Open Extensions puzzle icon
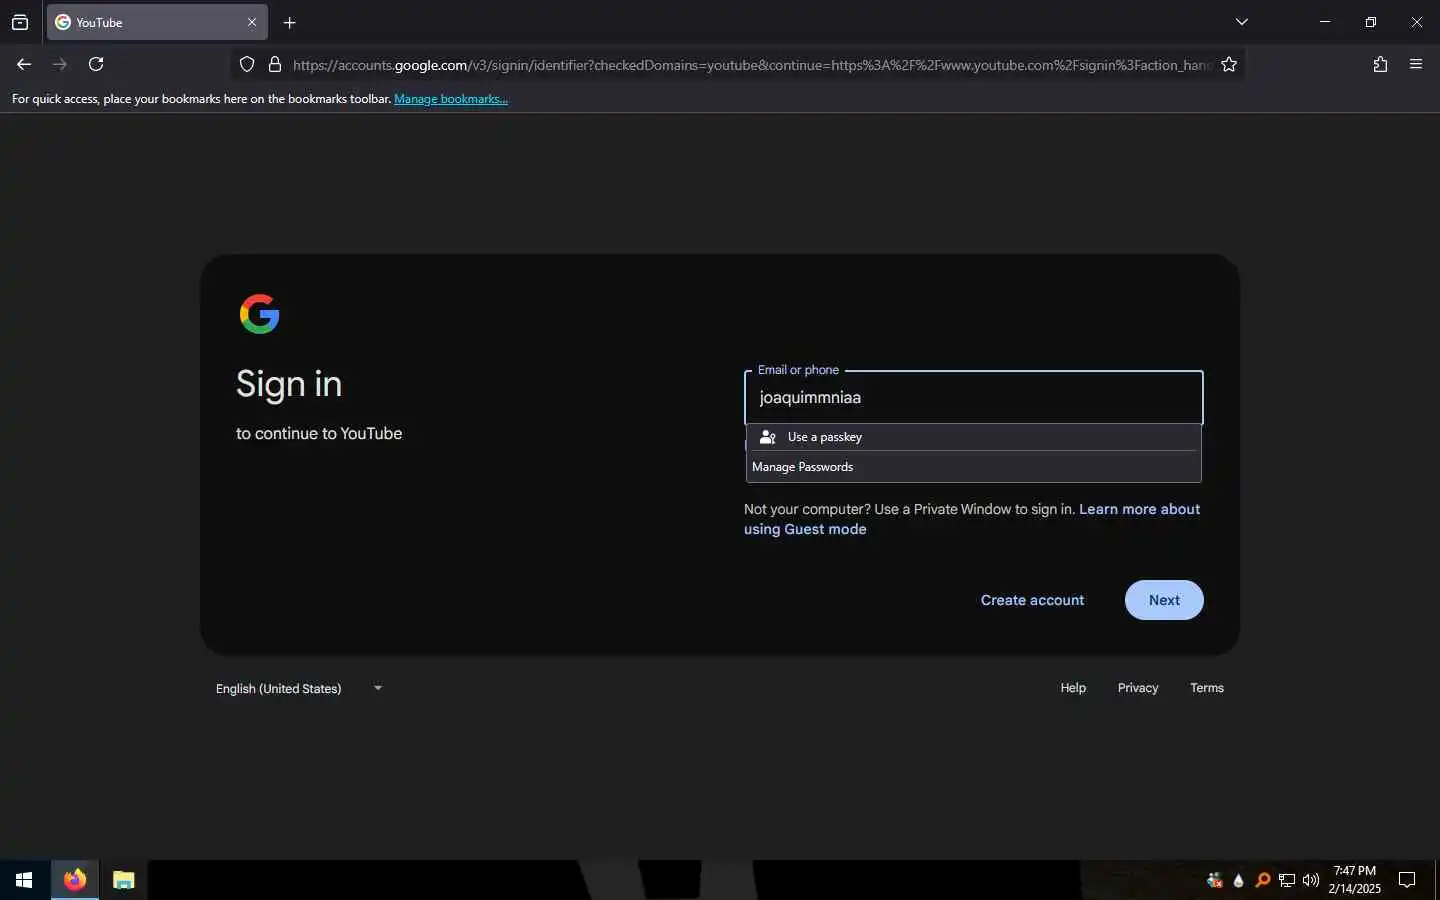1440x900 pixels. point(1380,64)
